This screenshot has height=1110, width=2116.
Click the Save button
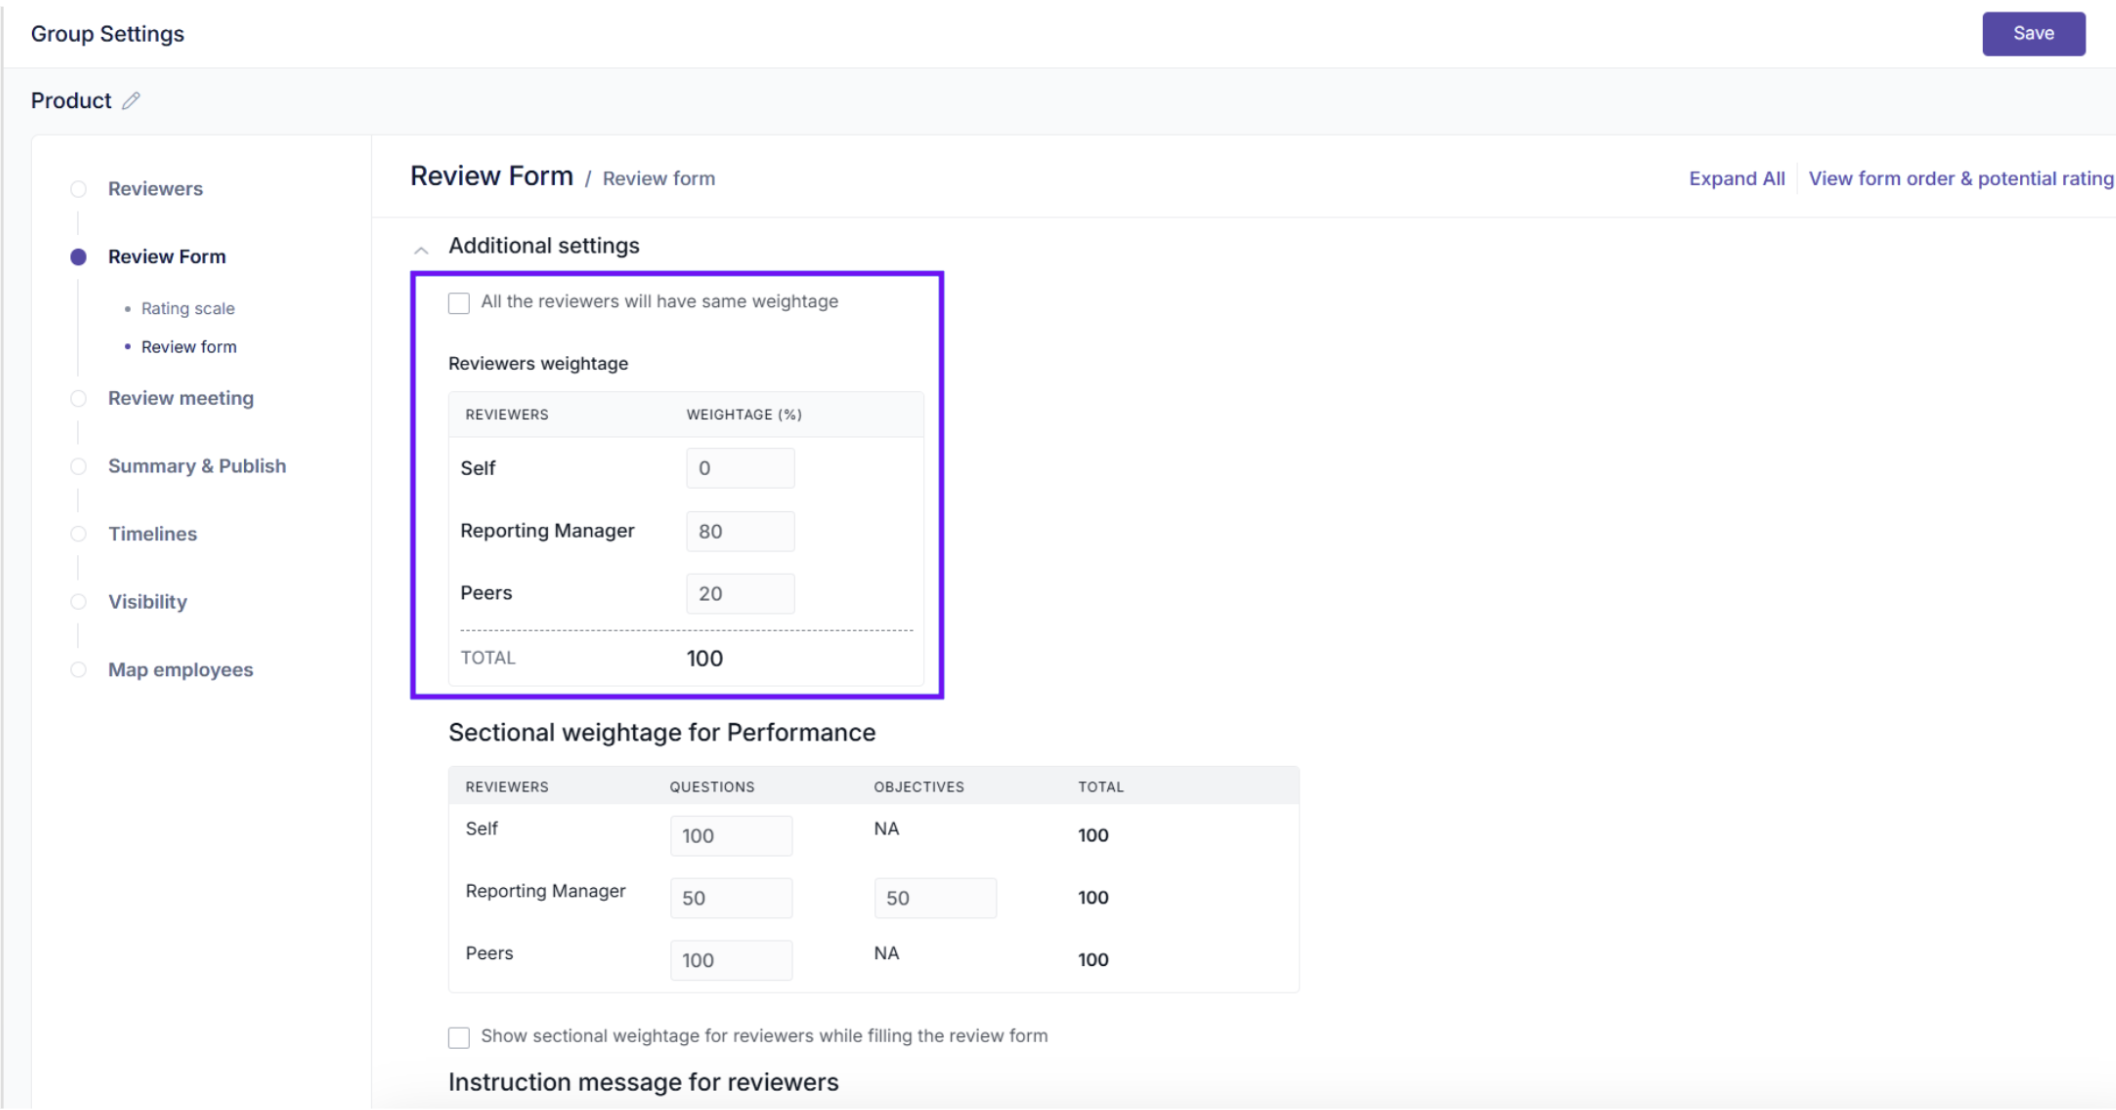click(x=2032, y=34)
